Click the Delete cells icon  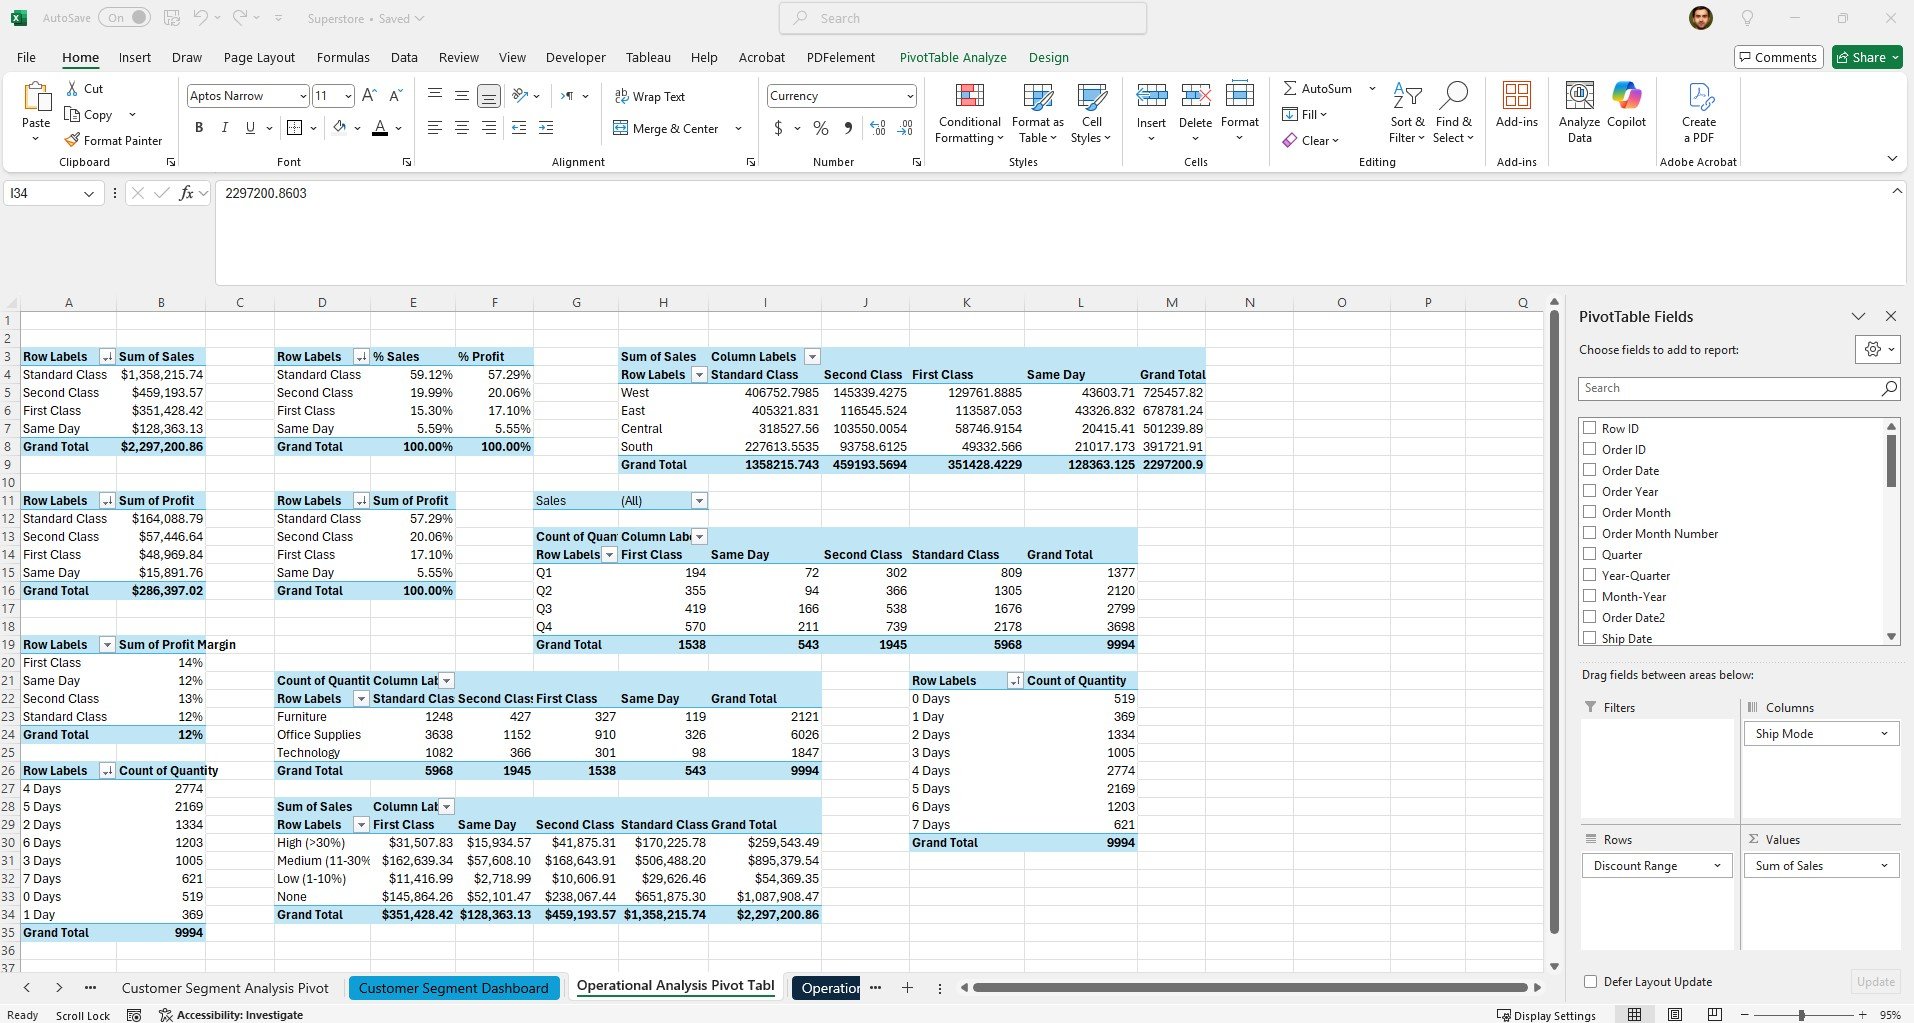pyautogui.click(x=1195, y=96)
